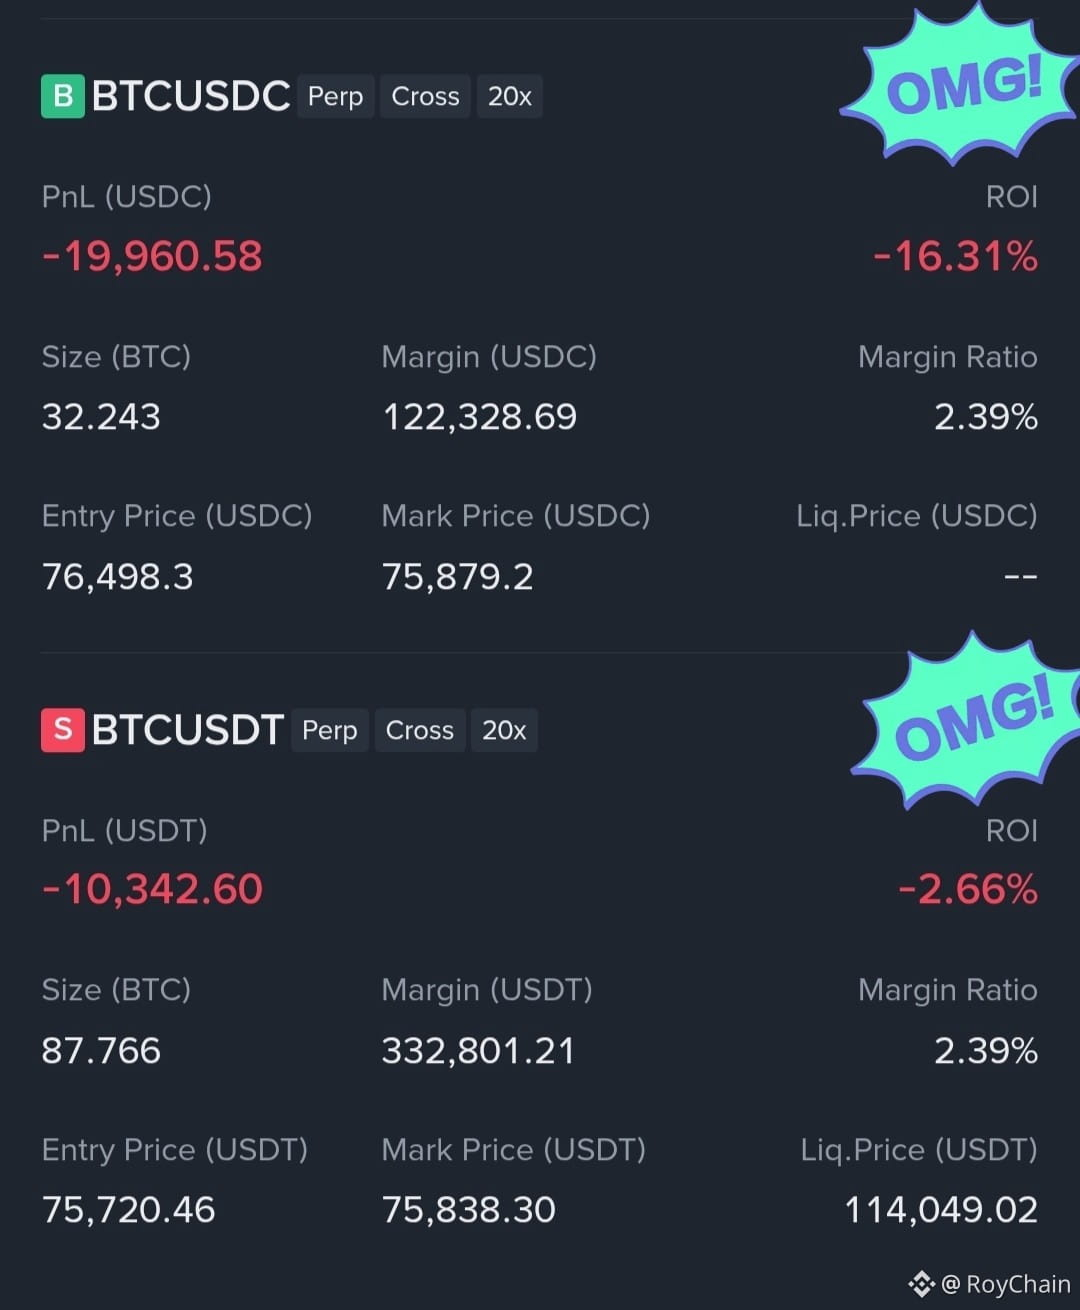This screenshot has width=1080, height=1310.
Task: Select the Cross tag on BTCUSDC
Action: (x=425, y=96)
